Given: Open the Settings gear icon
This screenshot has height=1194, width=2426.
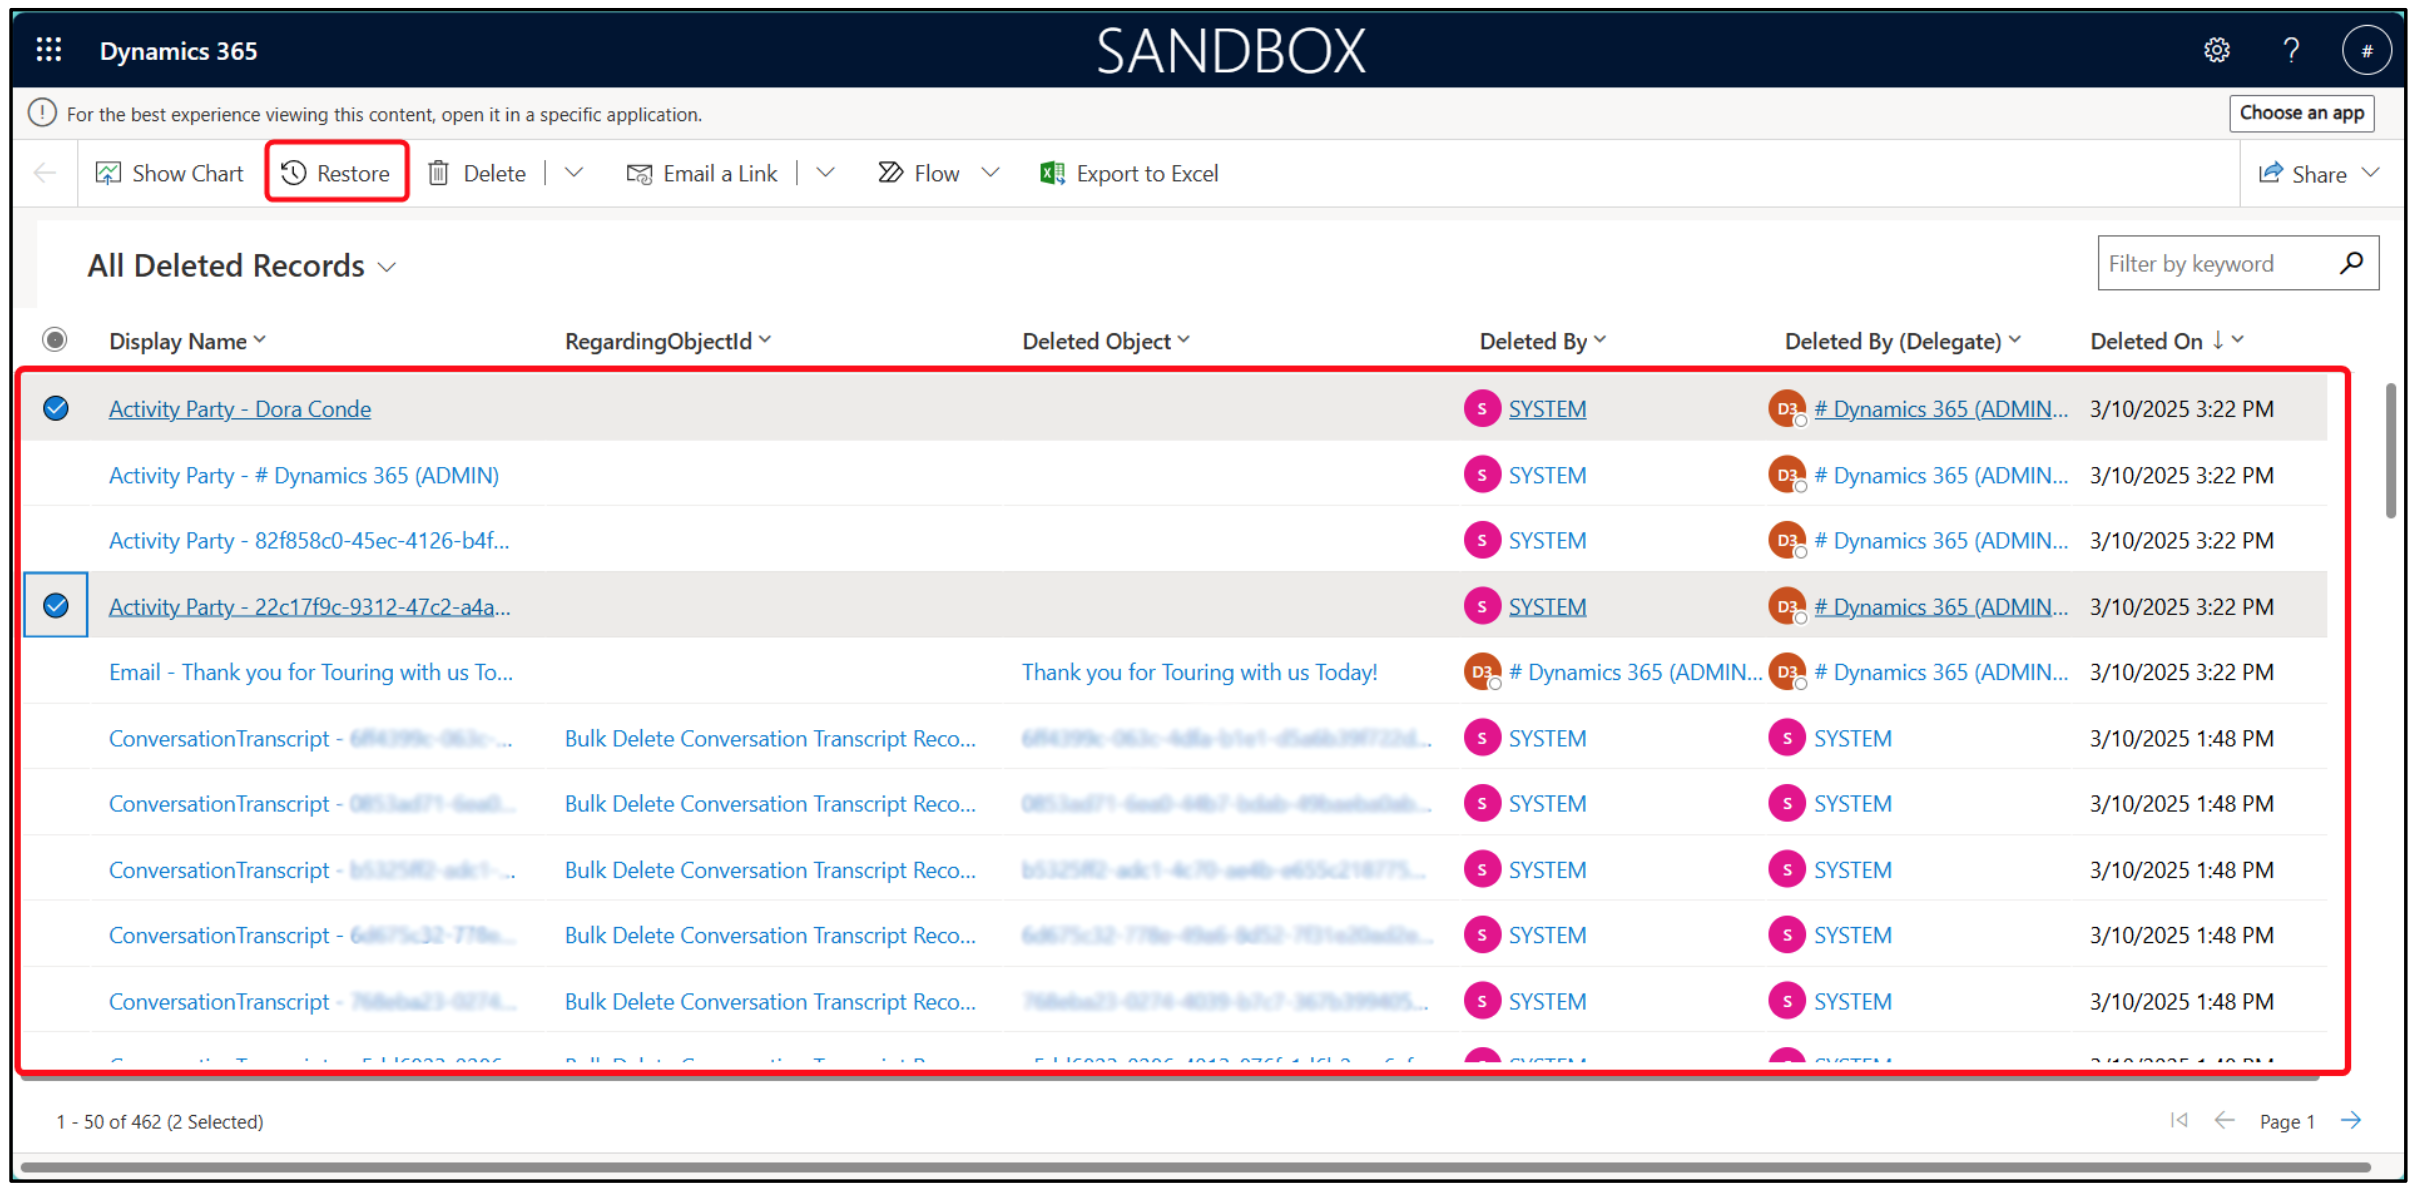Looking at the screenshot, I should (x=2216, y=50).
